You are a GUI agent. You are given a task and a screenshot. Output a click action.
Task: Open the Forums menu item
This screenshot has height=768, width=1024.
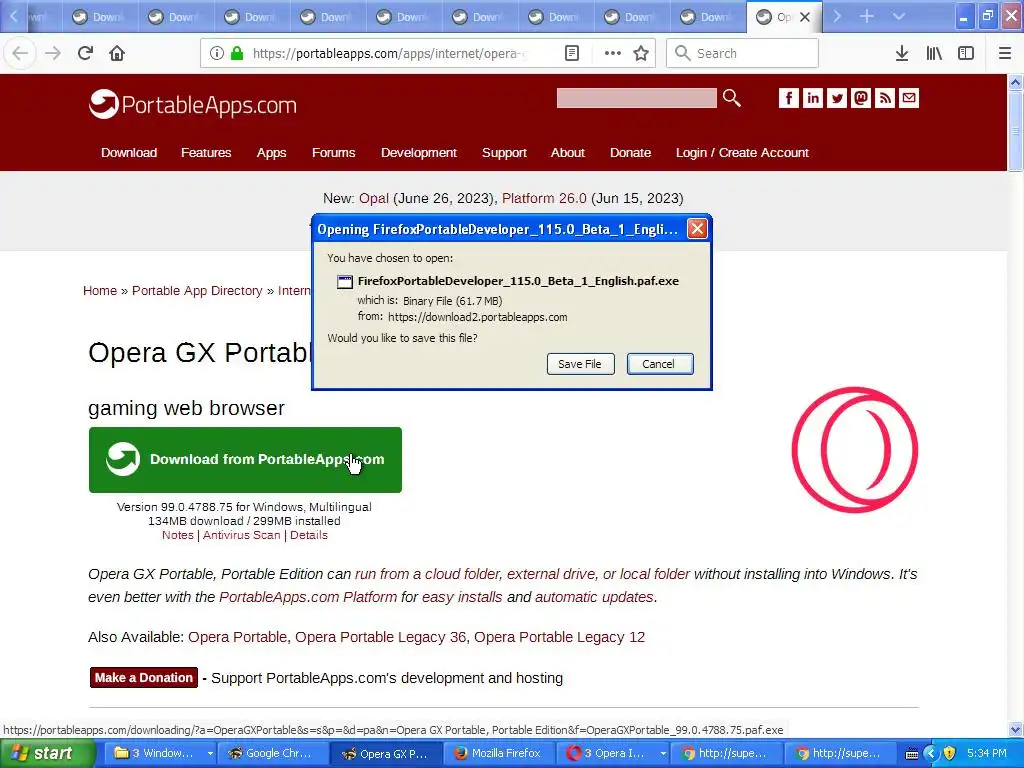point(334,152)
